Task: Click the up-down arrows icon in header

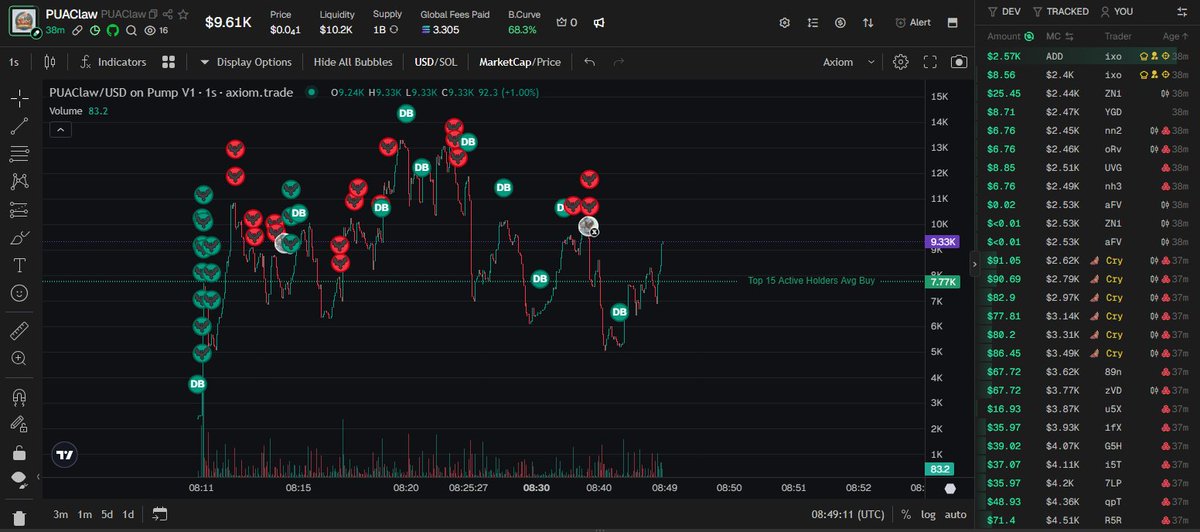Action: (867, 22)
